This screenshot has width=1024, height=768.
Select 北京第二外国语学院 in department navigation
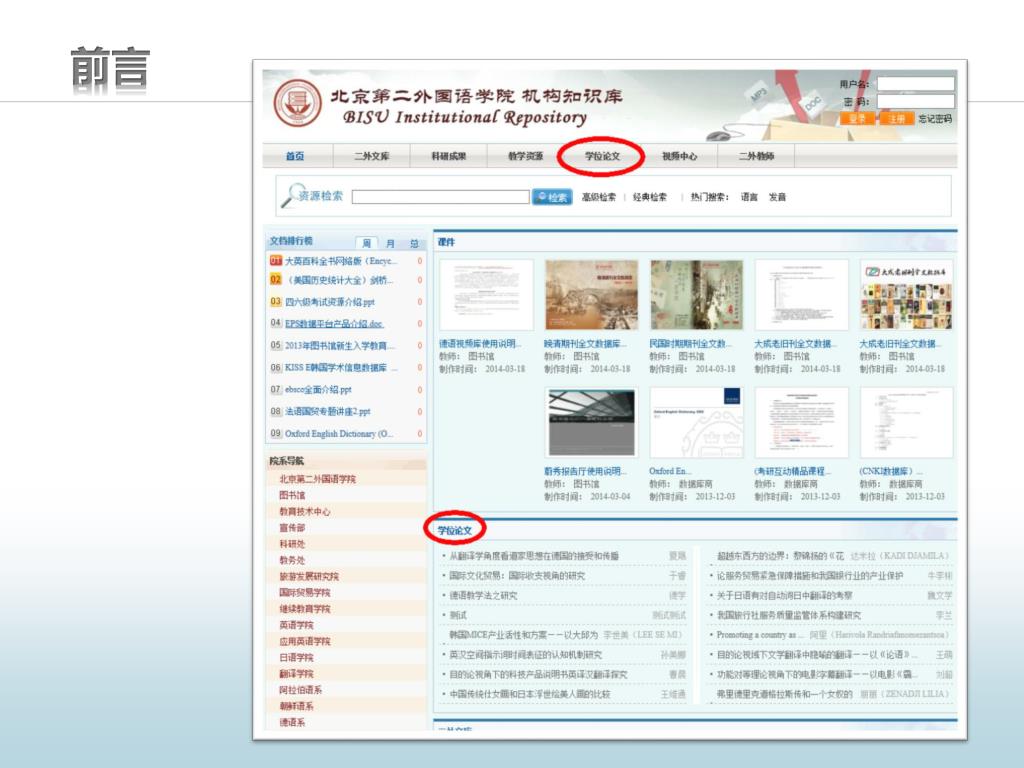click(317, 479)
